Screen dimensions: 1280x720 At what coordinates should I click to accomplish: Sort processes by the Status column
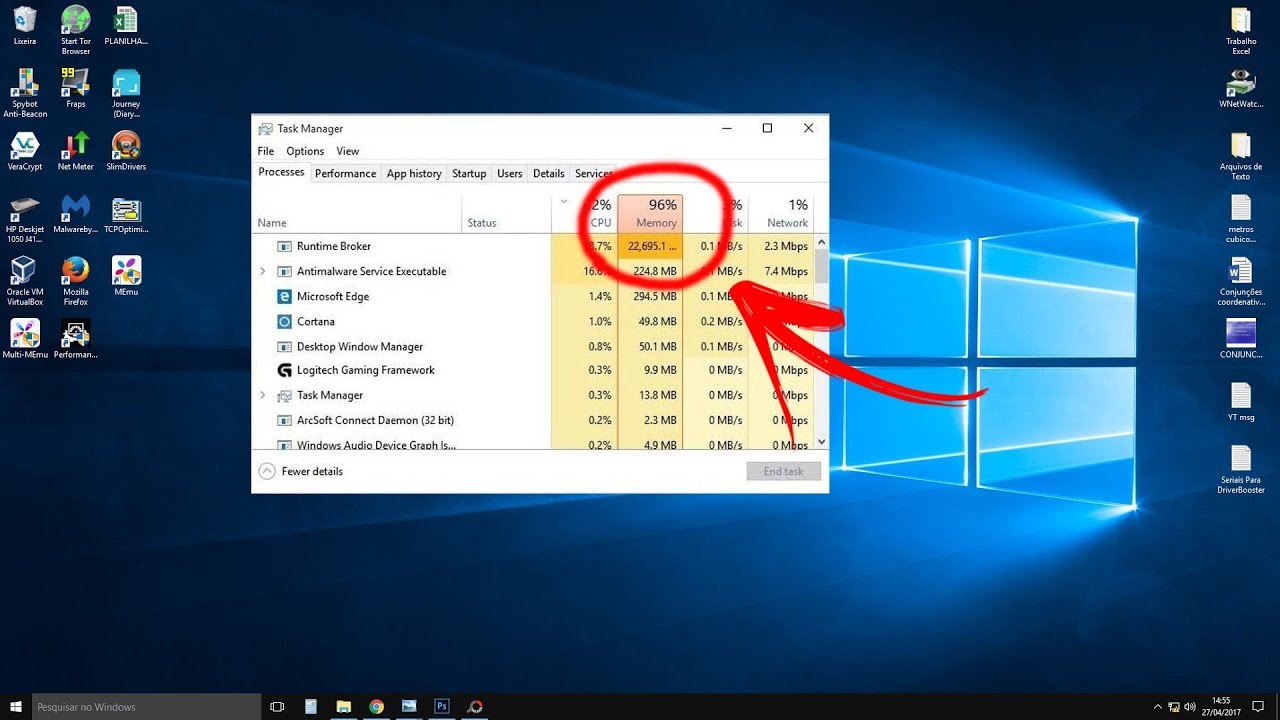coord(506,213)
